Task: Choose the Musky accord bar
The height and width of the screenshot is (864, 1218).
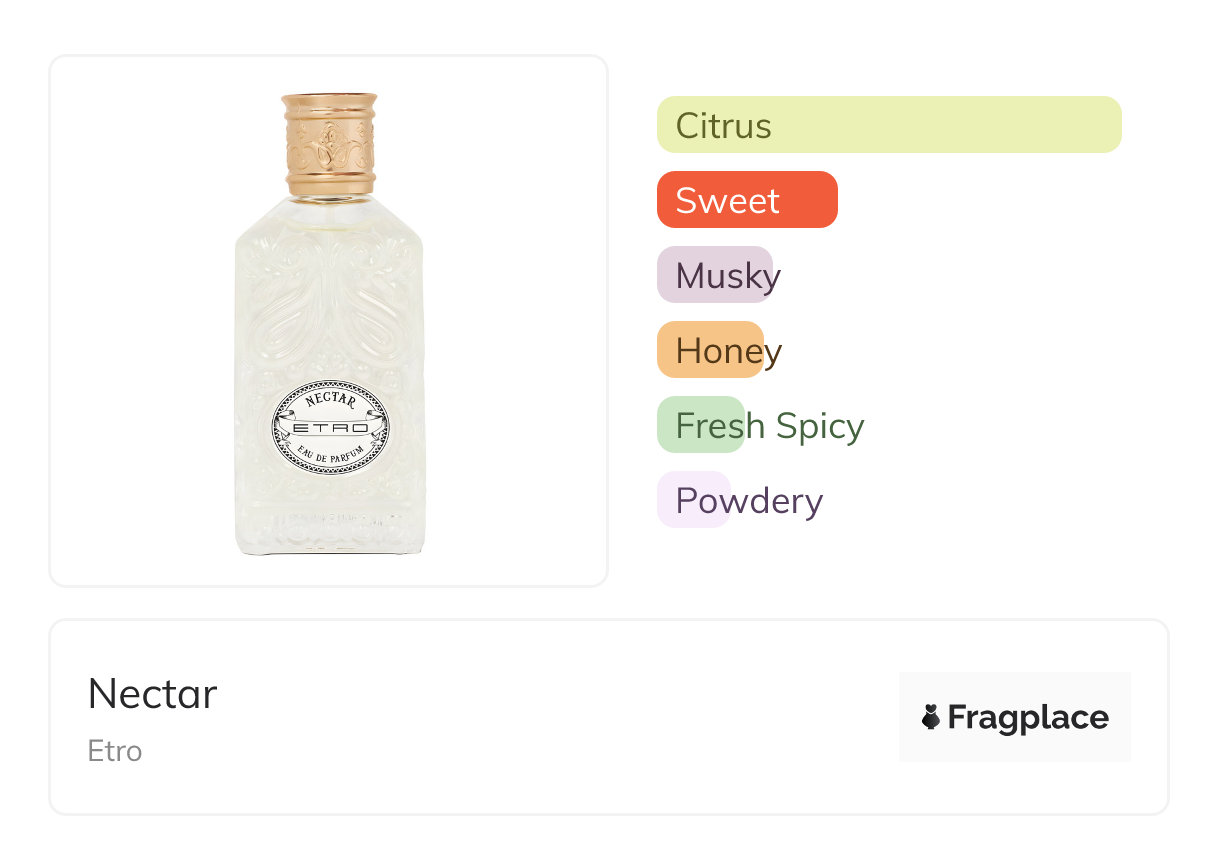Action: pyautogui.click(x=715, y=275)
